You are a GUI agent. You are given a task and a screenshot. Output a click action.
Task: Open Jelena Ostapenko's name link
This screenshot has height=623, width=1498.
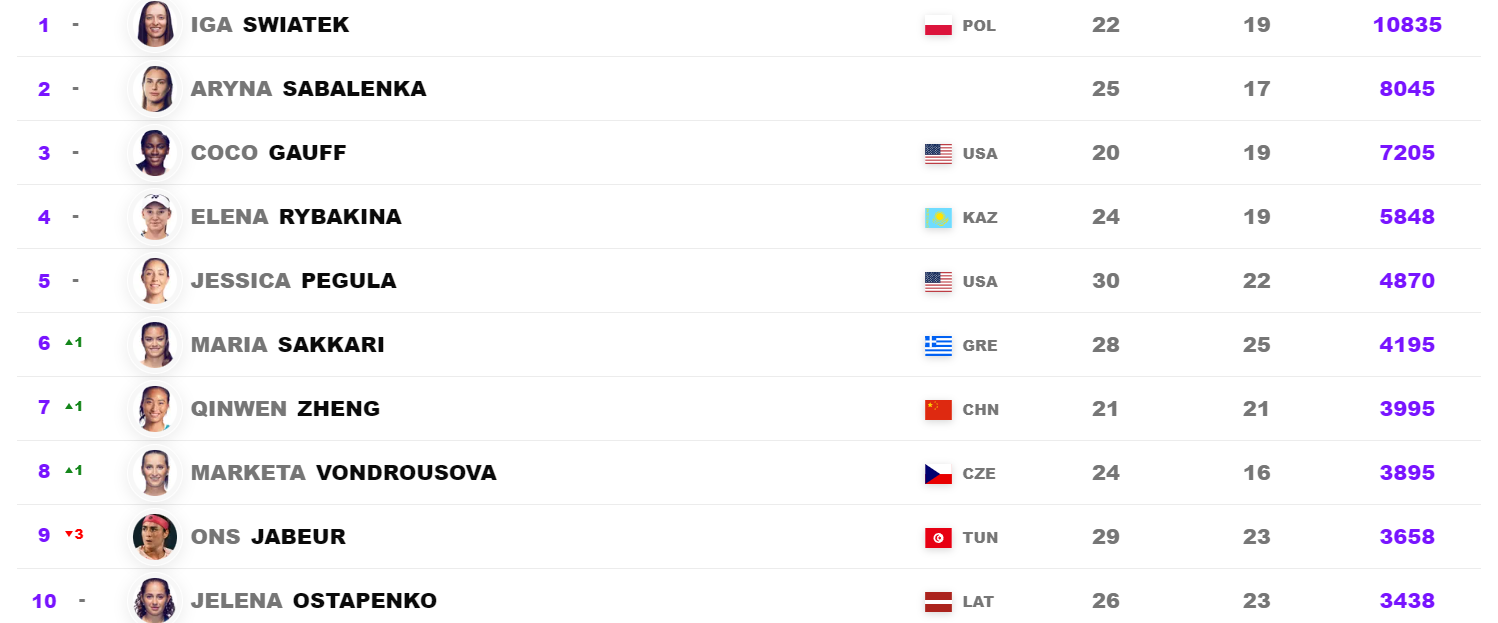click(x=313, y=601)
